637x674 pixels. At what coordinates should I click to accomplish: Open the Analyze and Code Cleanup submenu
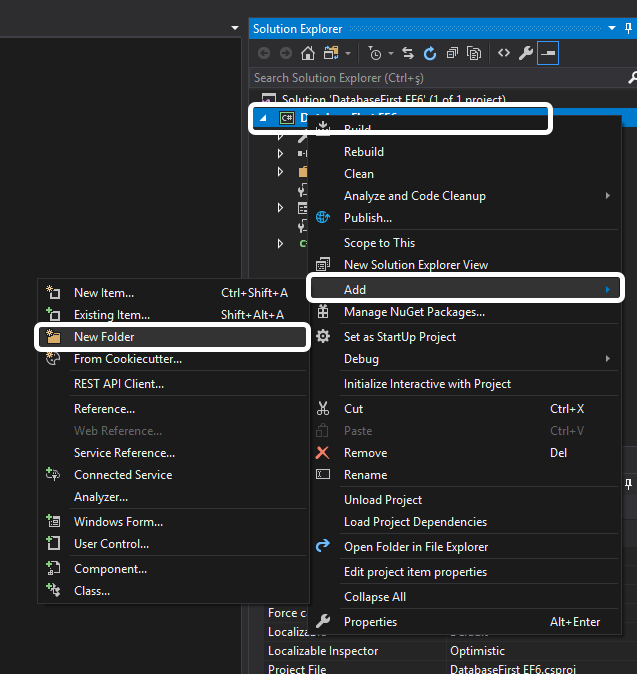pyautogui.click(x=465, y=196)
